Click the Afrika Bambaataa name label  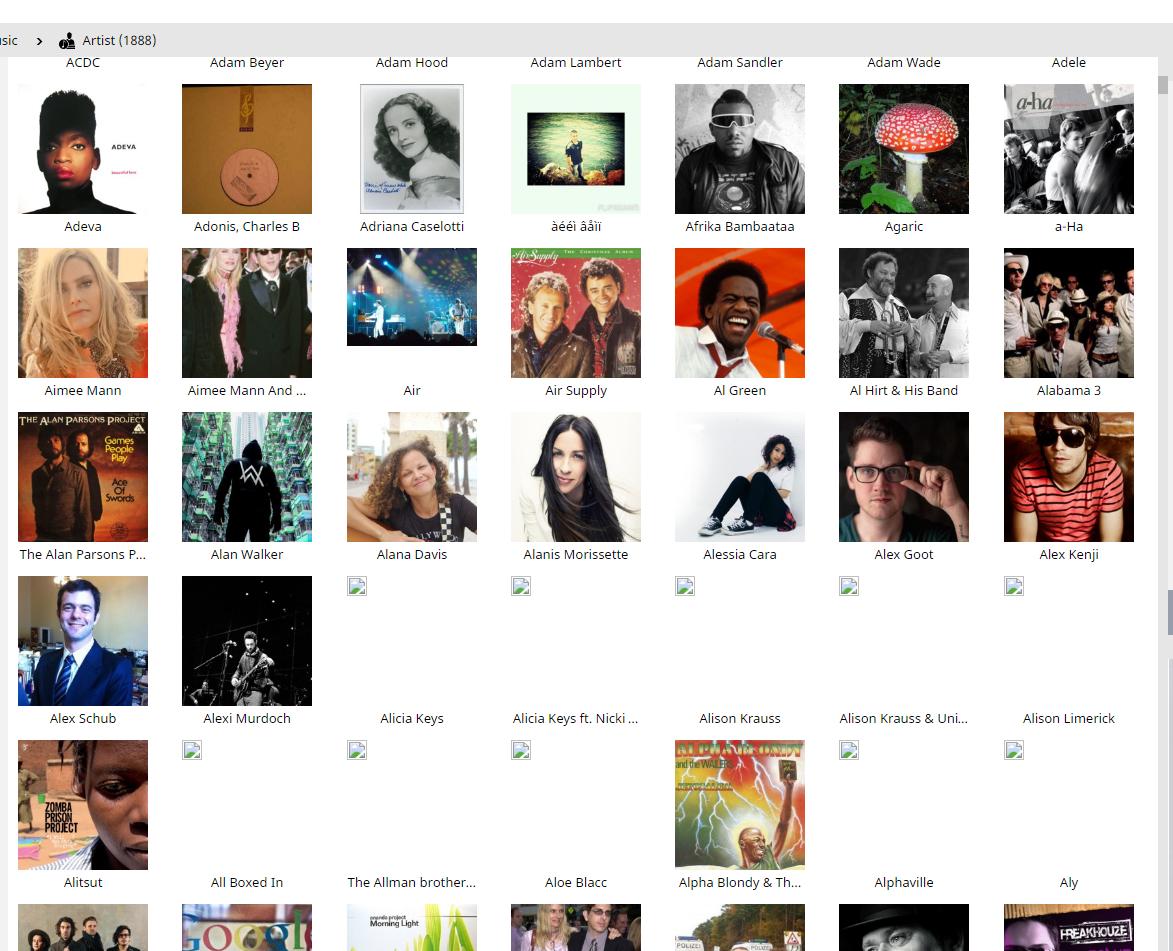point(740,227)
